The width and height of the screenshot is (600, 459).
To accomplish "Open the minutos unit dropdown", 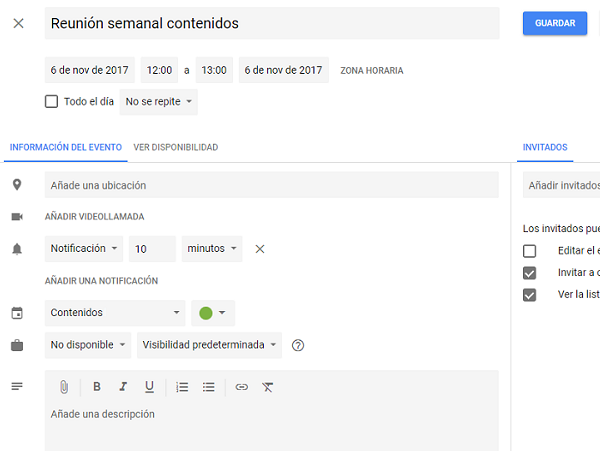I will point(212,249).
